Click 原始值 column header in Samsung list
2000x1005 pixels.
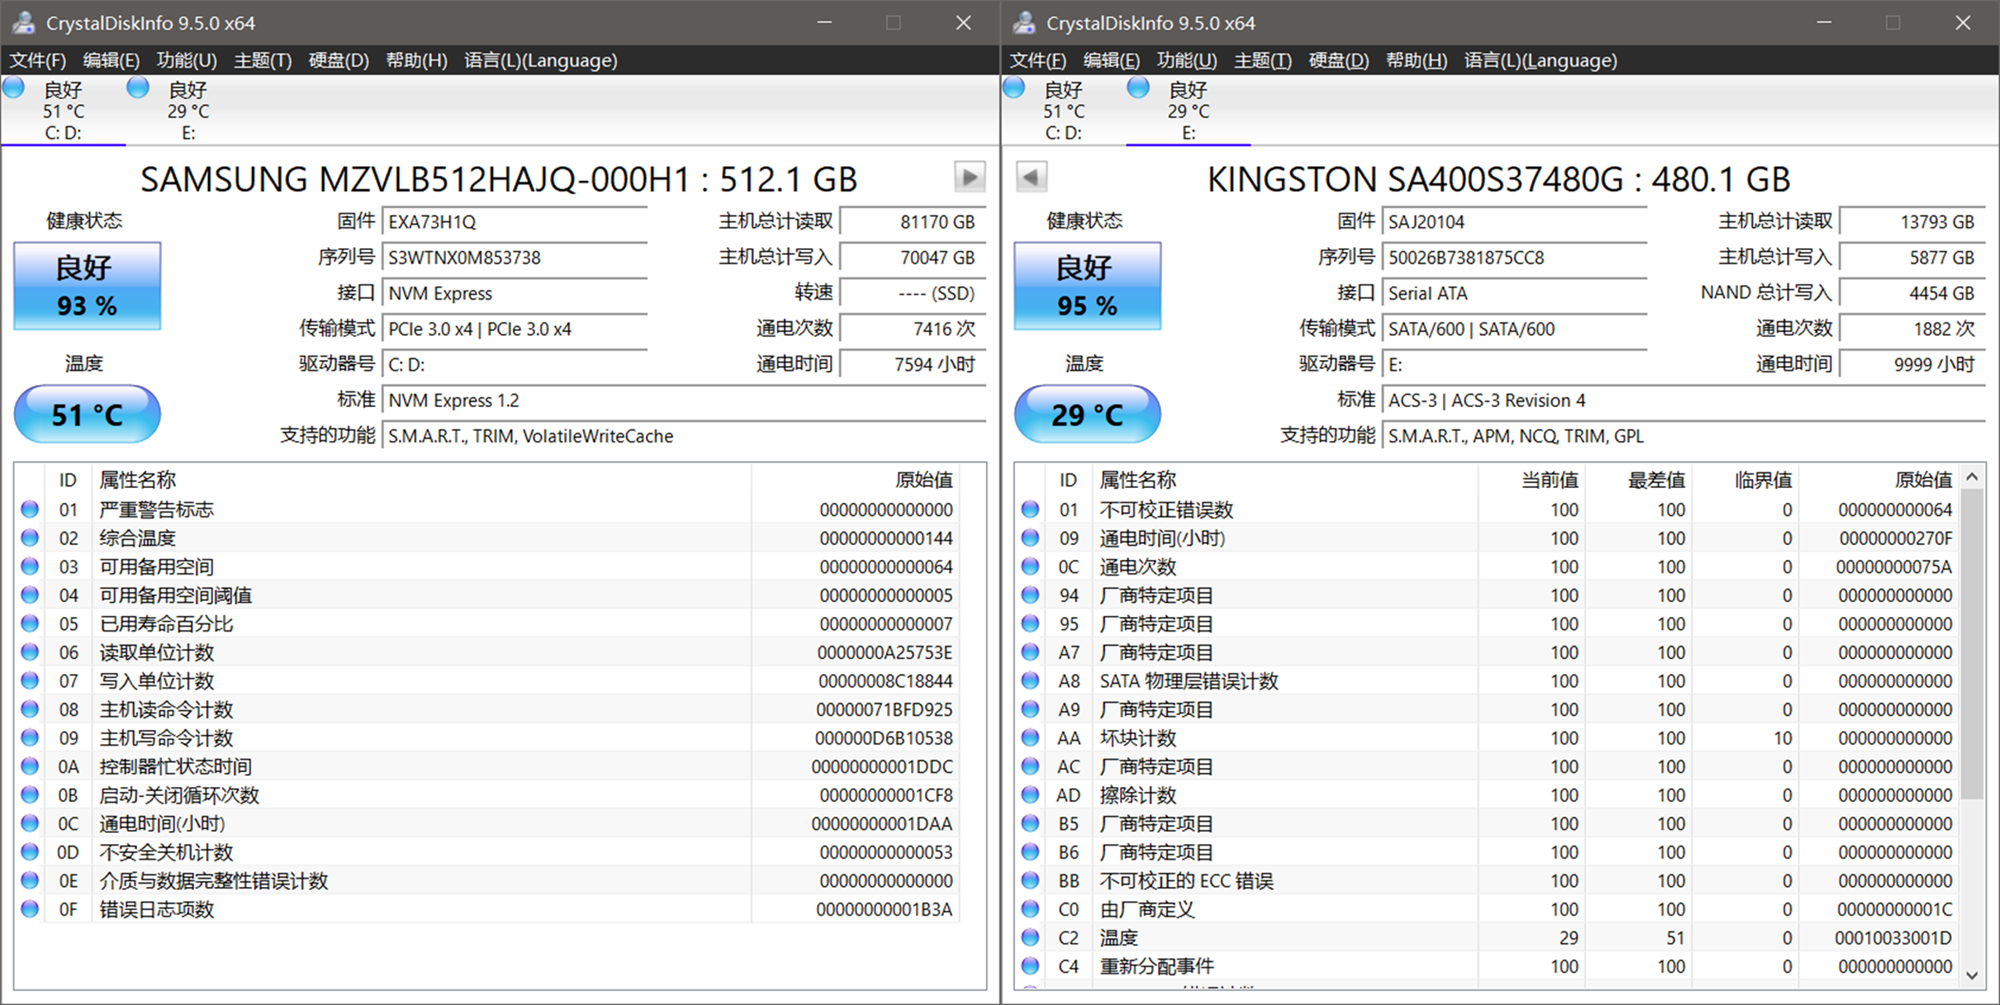tap(855, 480)
